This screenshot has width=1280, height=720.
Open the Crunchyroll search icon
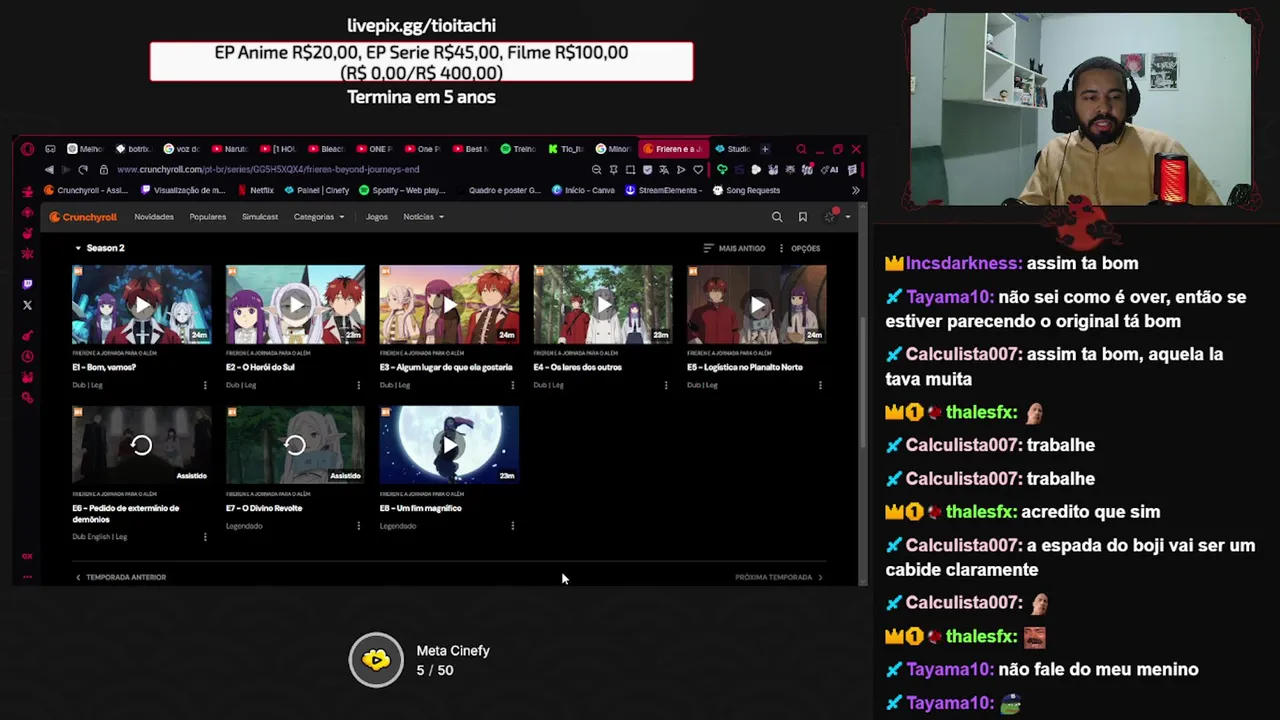click(x=777, y=217)
